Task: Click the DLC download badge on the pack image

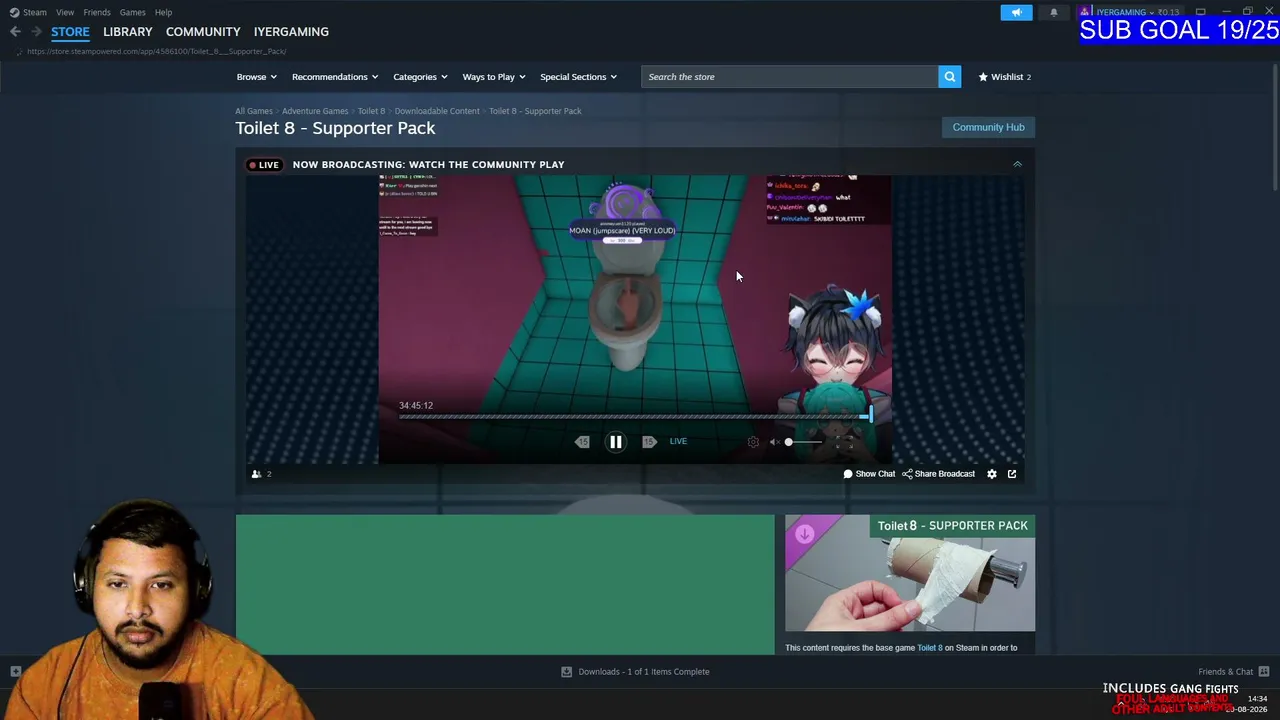Action: (804, 534)
